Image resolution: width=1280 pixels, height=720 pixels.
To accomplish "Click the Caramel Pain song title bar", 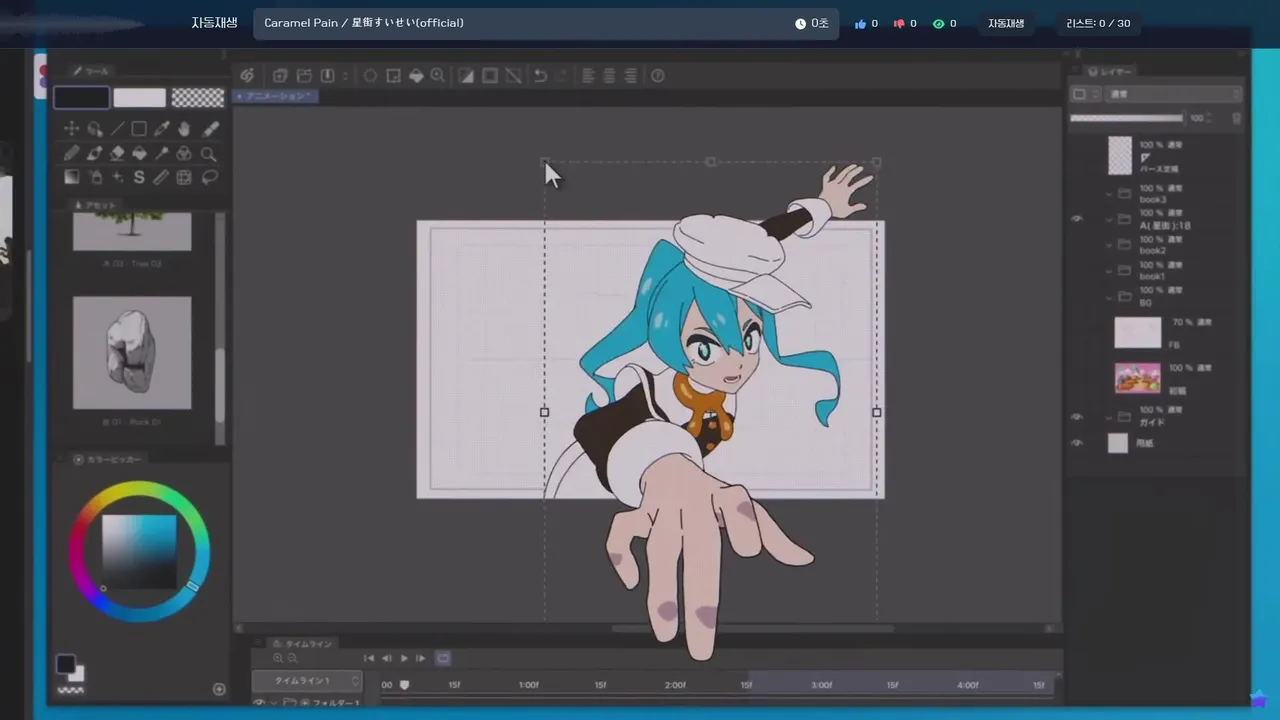I will coord(546,24).
